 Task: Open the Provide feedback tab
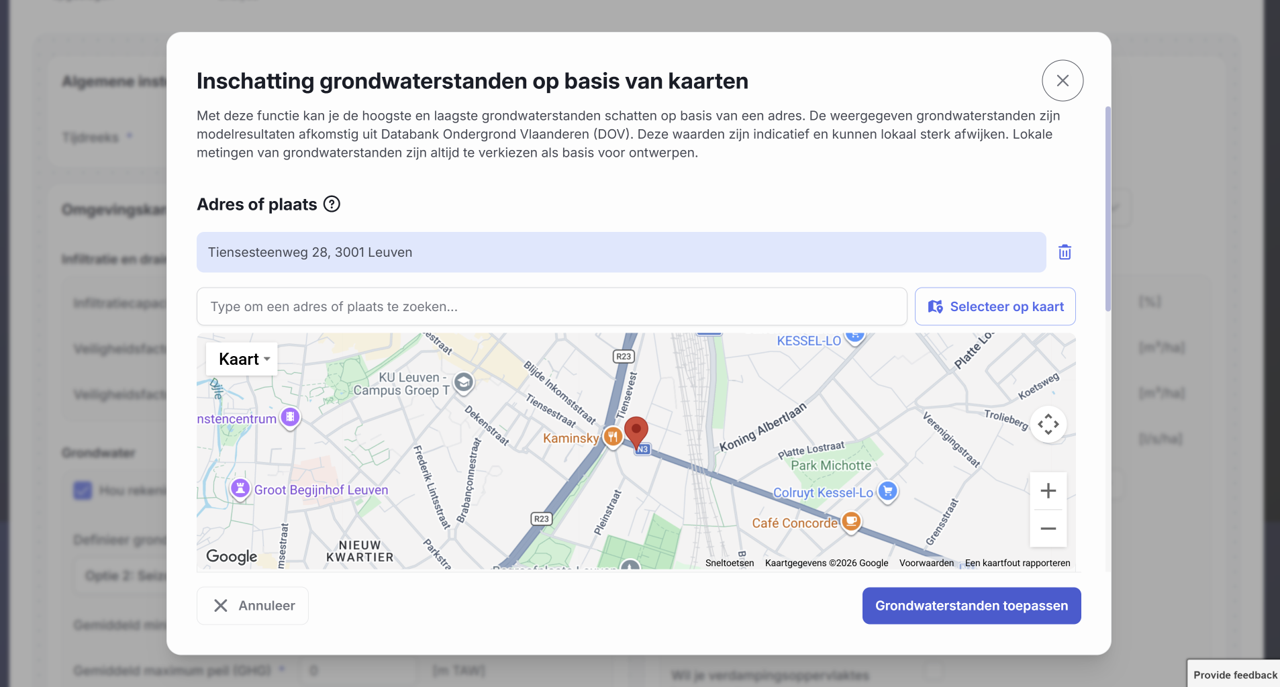1234,675
